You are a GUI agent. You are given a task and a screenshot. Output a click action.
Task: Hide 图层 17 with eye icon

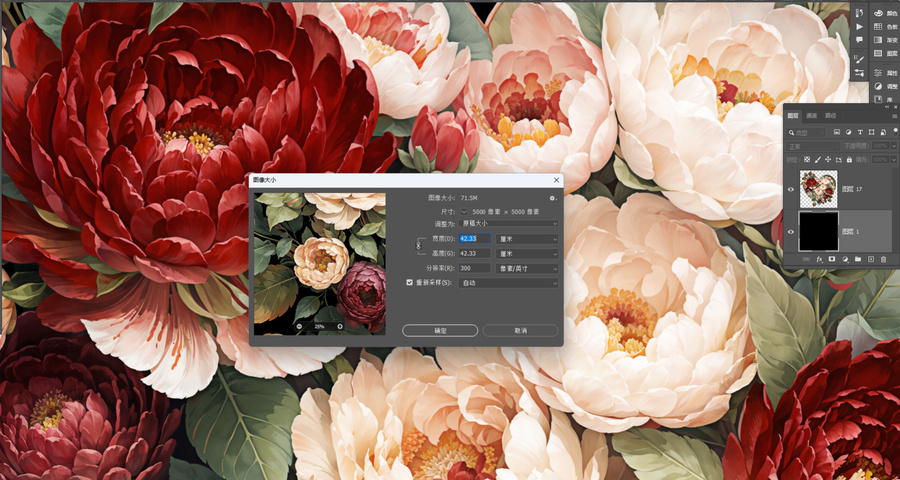pyautogui.click(x=791, y=189)
